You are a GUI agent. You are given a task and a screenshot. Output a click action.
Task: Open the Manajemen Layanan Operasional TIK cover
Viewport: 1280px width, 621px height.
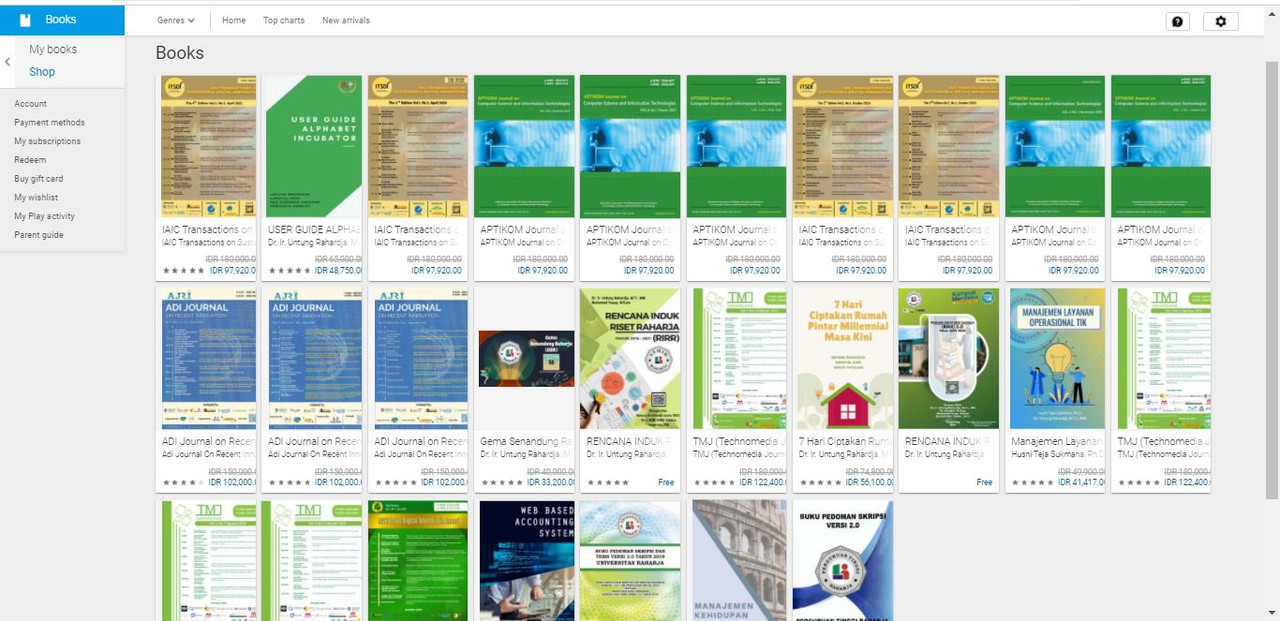(1055, 359)
